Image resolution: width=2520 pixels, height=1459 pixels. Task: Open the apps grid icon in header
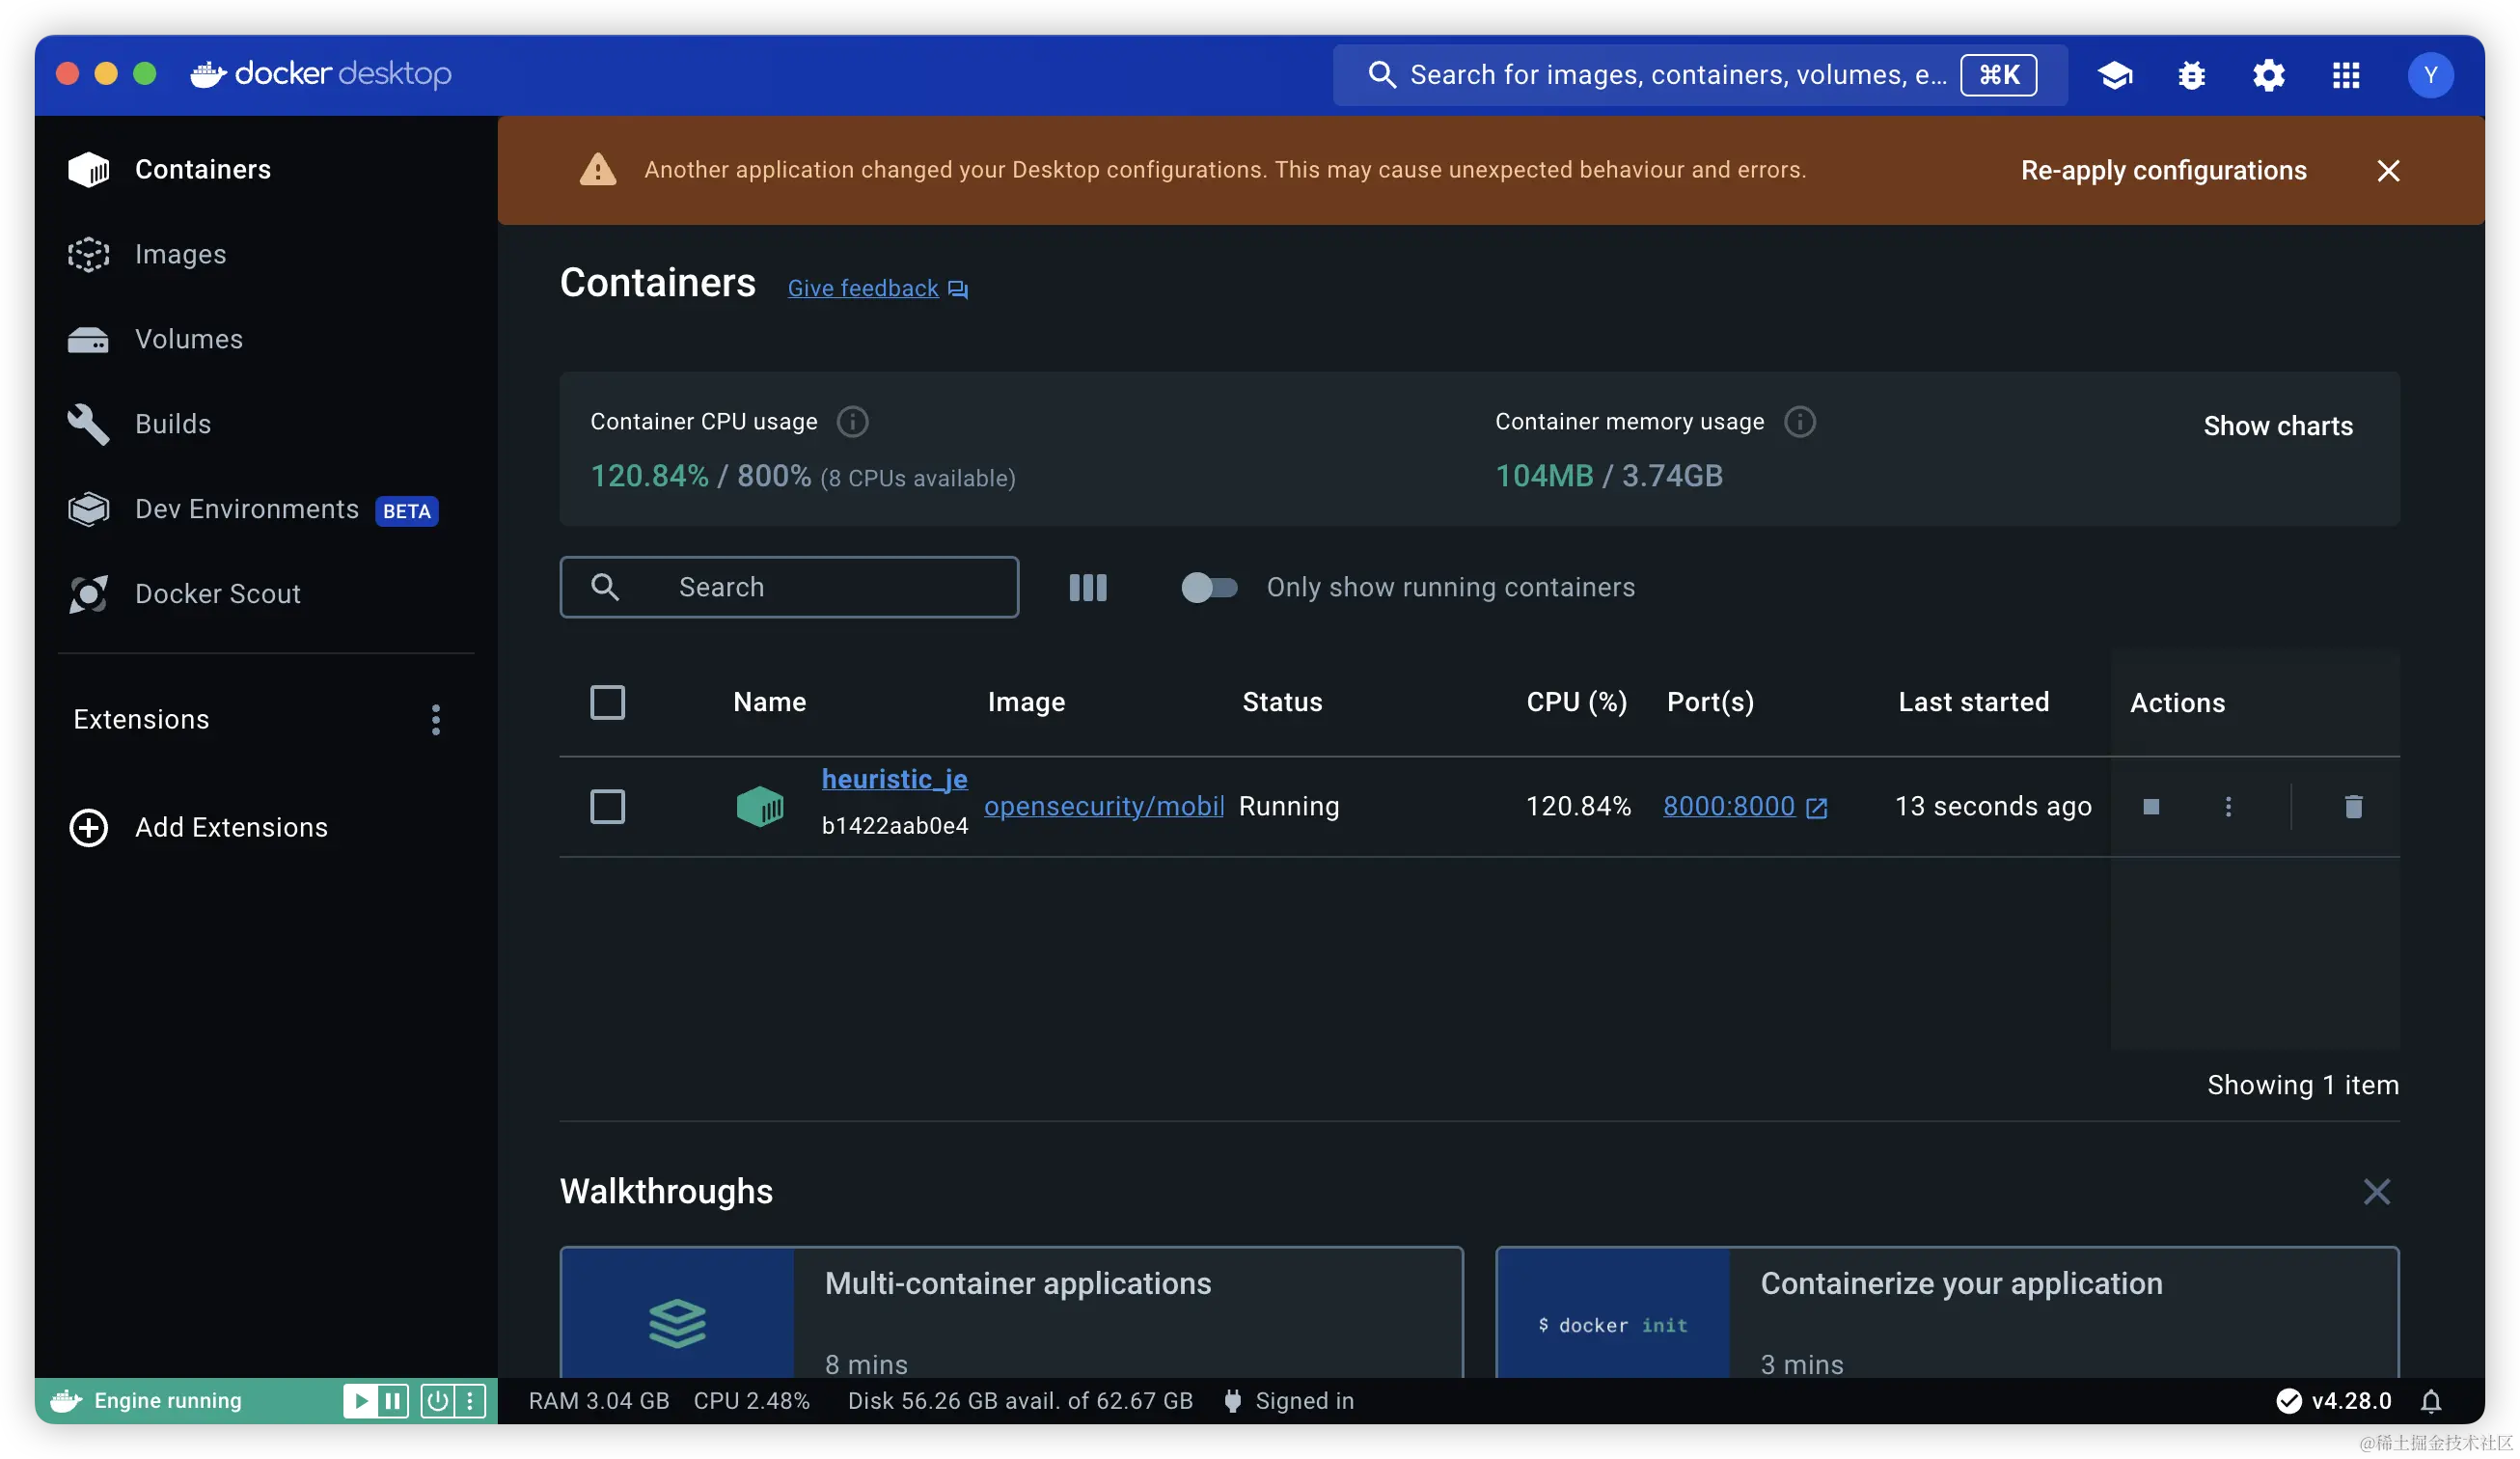click(2346, 75)
